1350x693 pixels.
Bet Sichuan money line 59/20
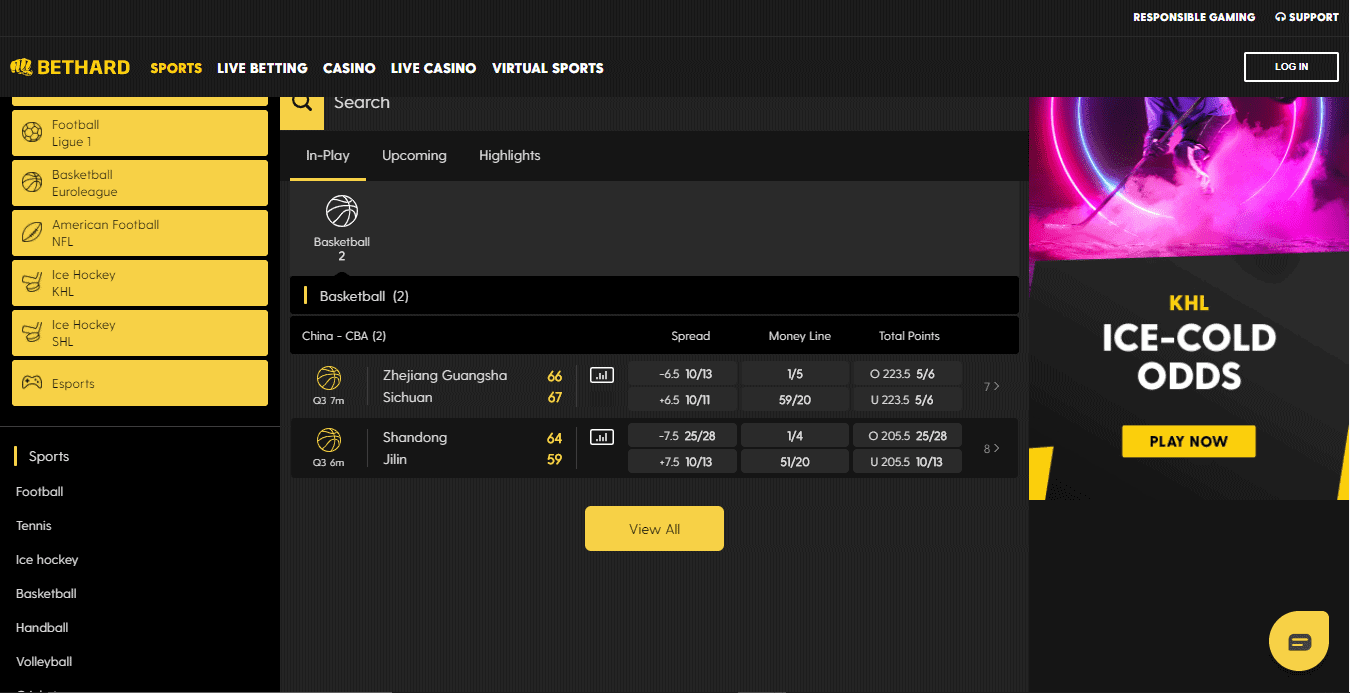795,399
